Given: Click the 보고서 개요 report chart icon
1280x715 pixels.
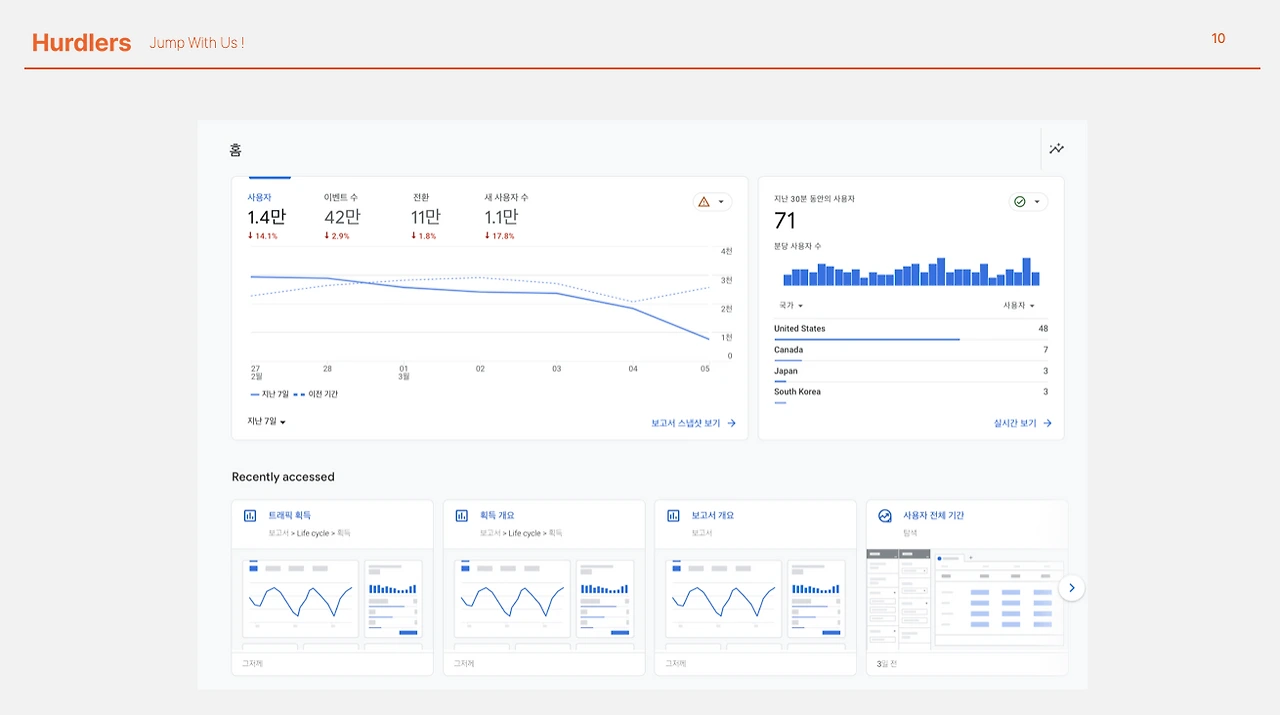Looking at the screenshot, I should pos(674,516).
